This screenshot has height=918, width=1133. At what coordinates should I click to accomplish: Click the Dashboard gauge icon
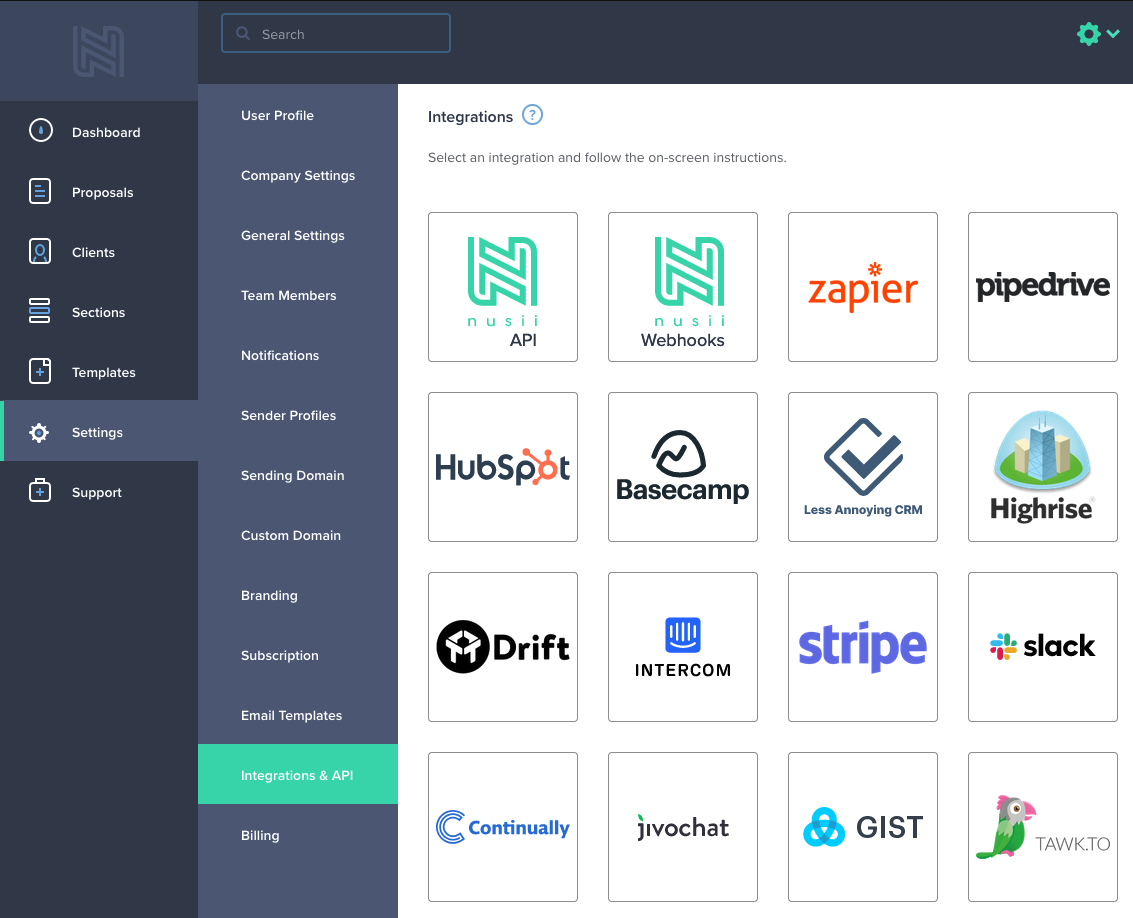click(x=40, y=131)
